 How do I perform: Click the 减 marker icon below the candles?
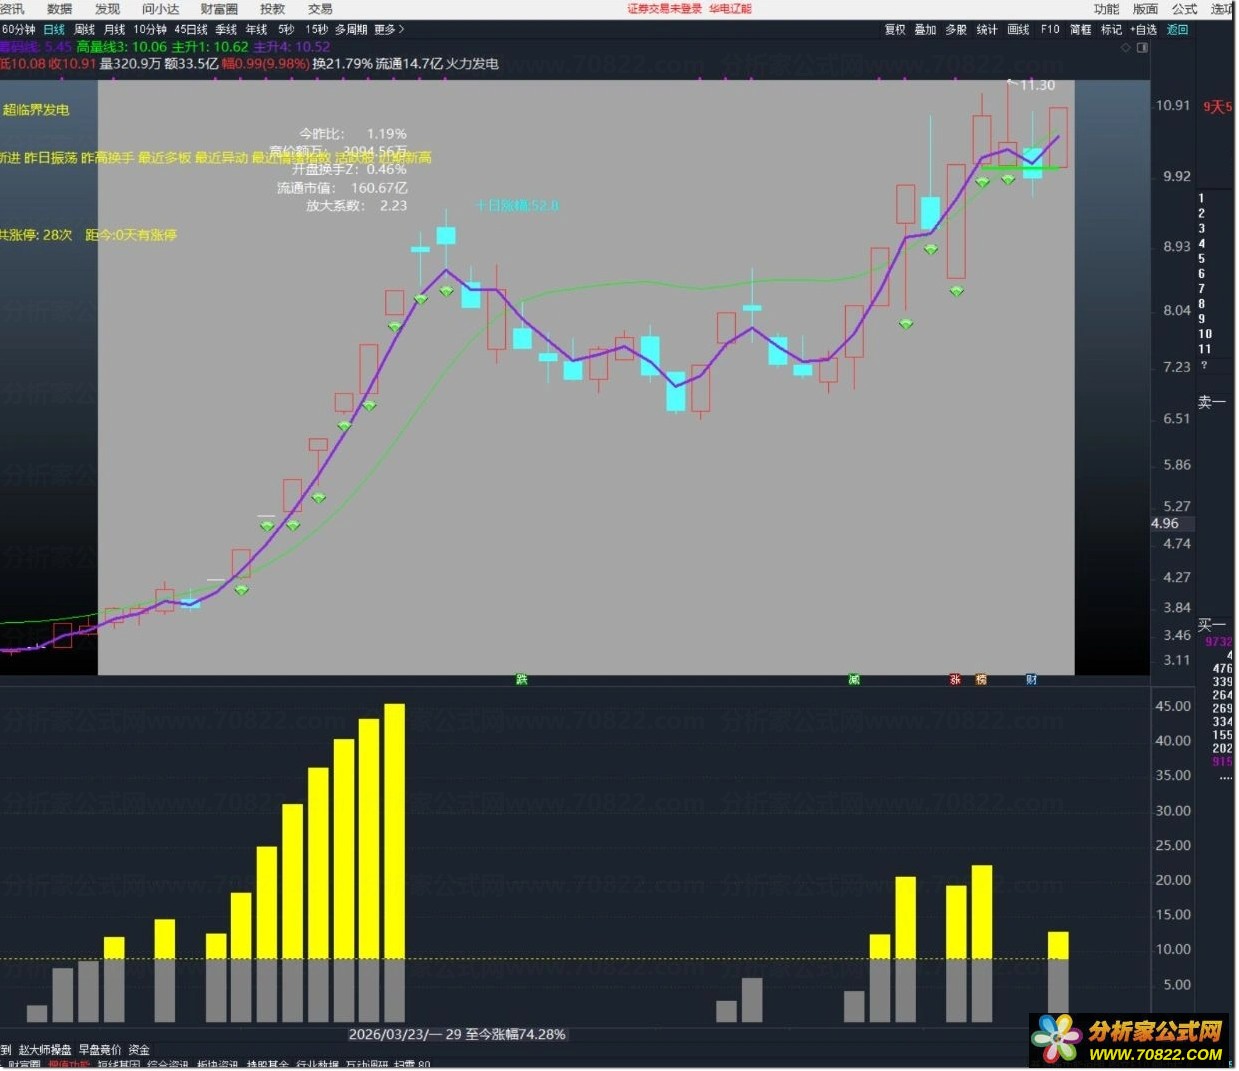[x=854, y=680]
